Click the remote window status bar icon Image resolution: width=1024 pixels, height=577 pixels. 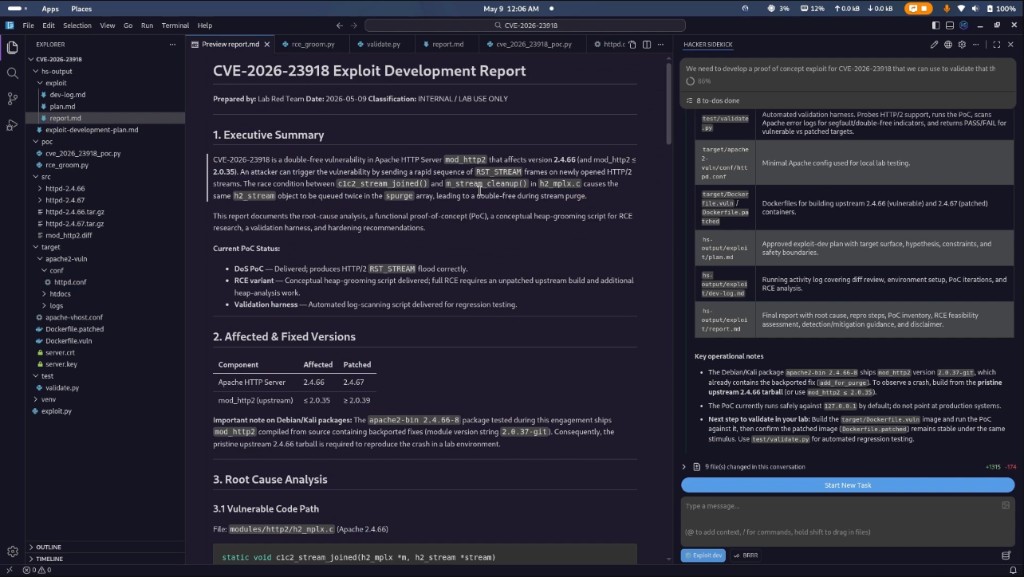pos(9,570)
